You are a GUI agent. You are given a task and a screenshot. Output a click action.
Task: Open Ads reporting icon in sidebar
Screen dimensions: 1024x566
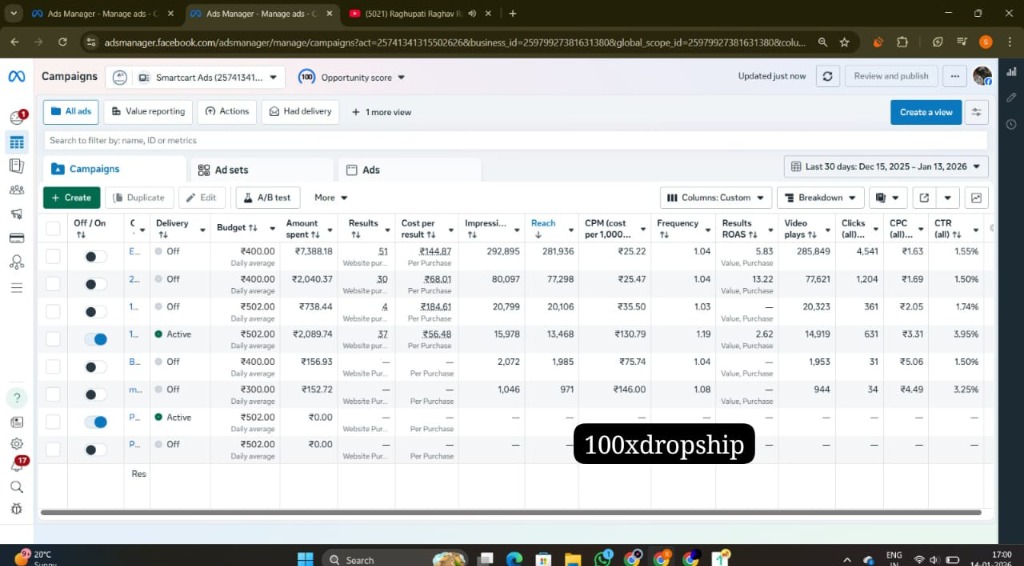point(16,166)
